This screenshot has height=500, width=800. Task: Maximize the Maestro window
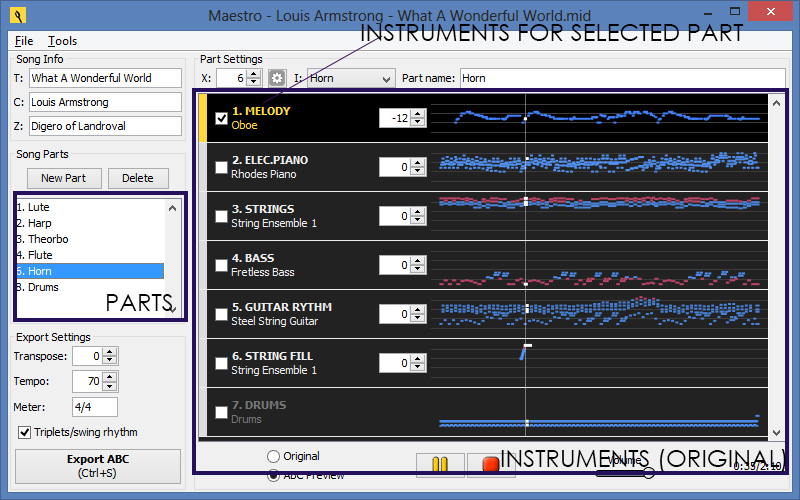[x=735, y=11]
